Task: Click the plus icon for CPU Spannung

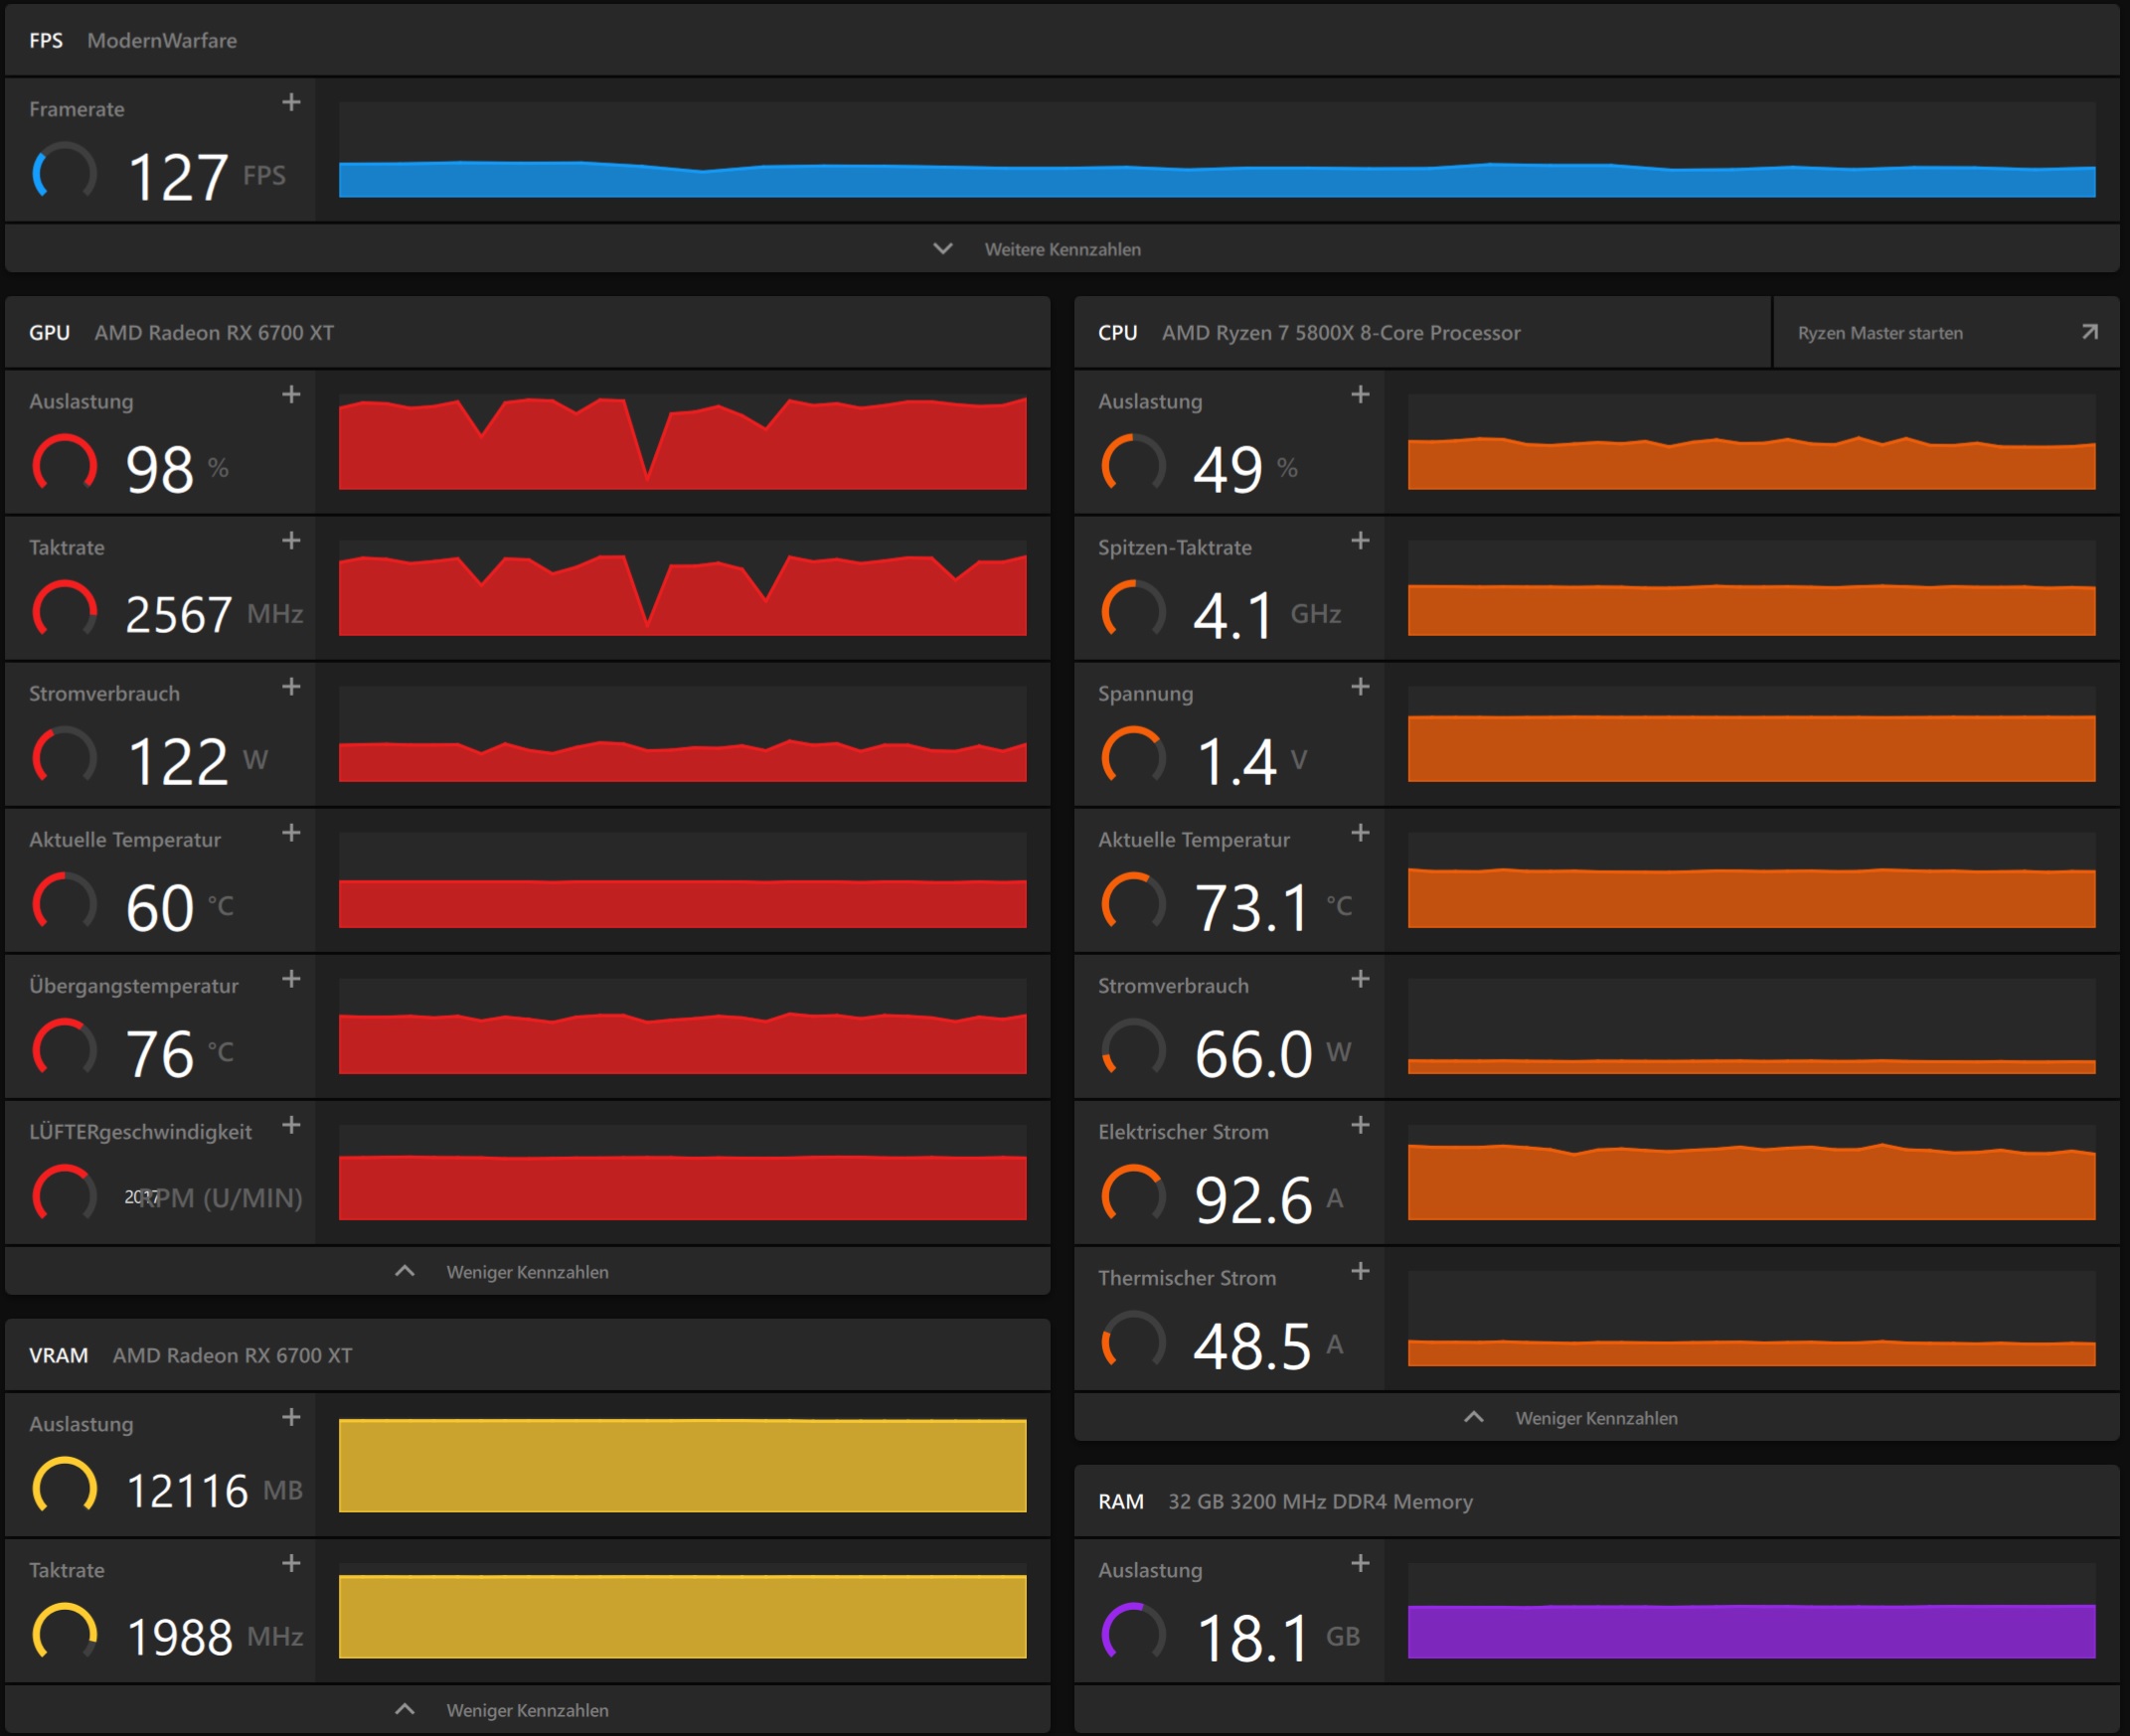Action: click(1360, 687)
